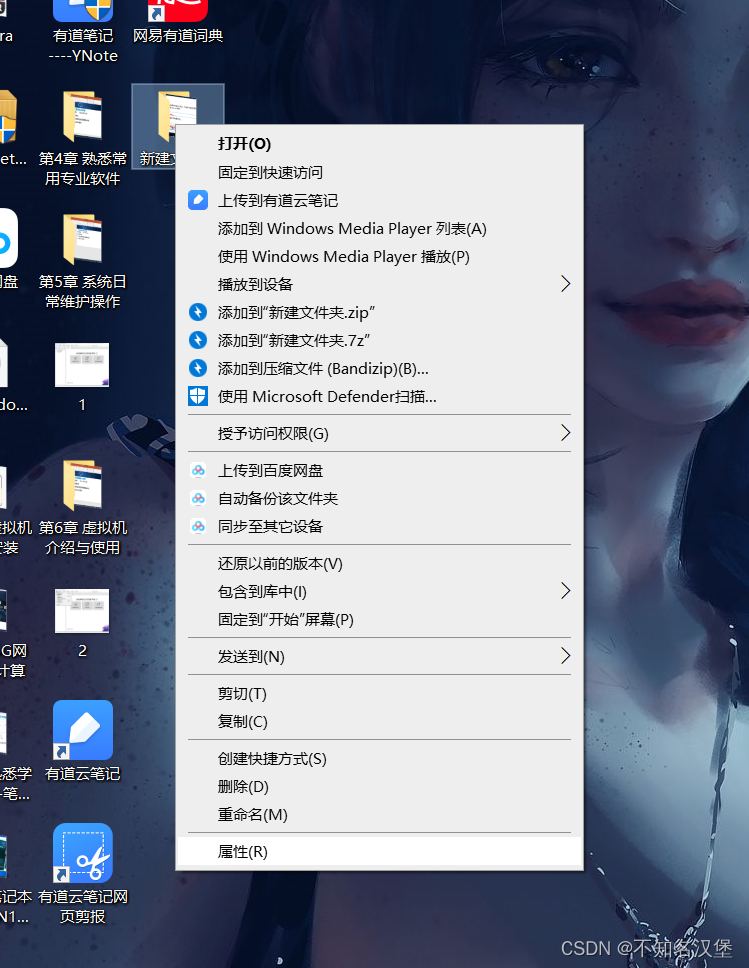Open 属性(R) at the menu bottom
749x968 pixels.
[379, 852]
